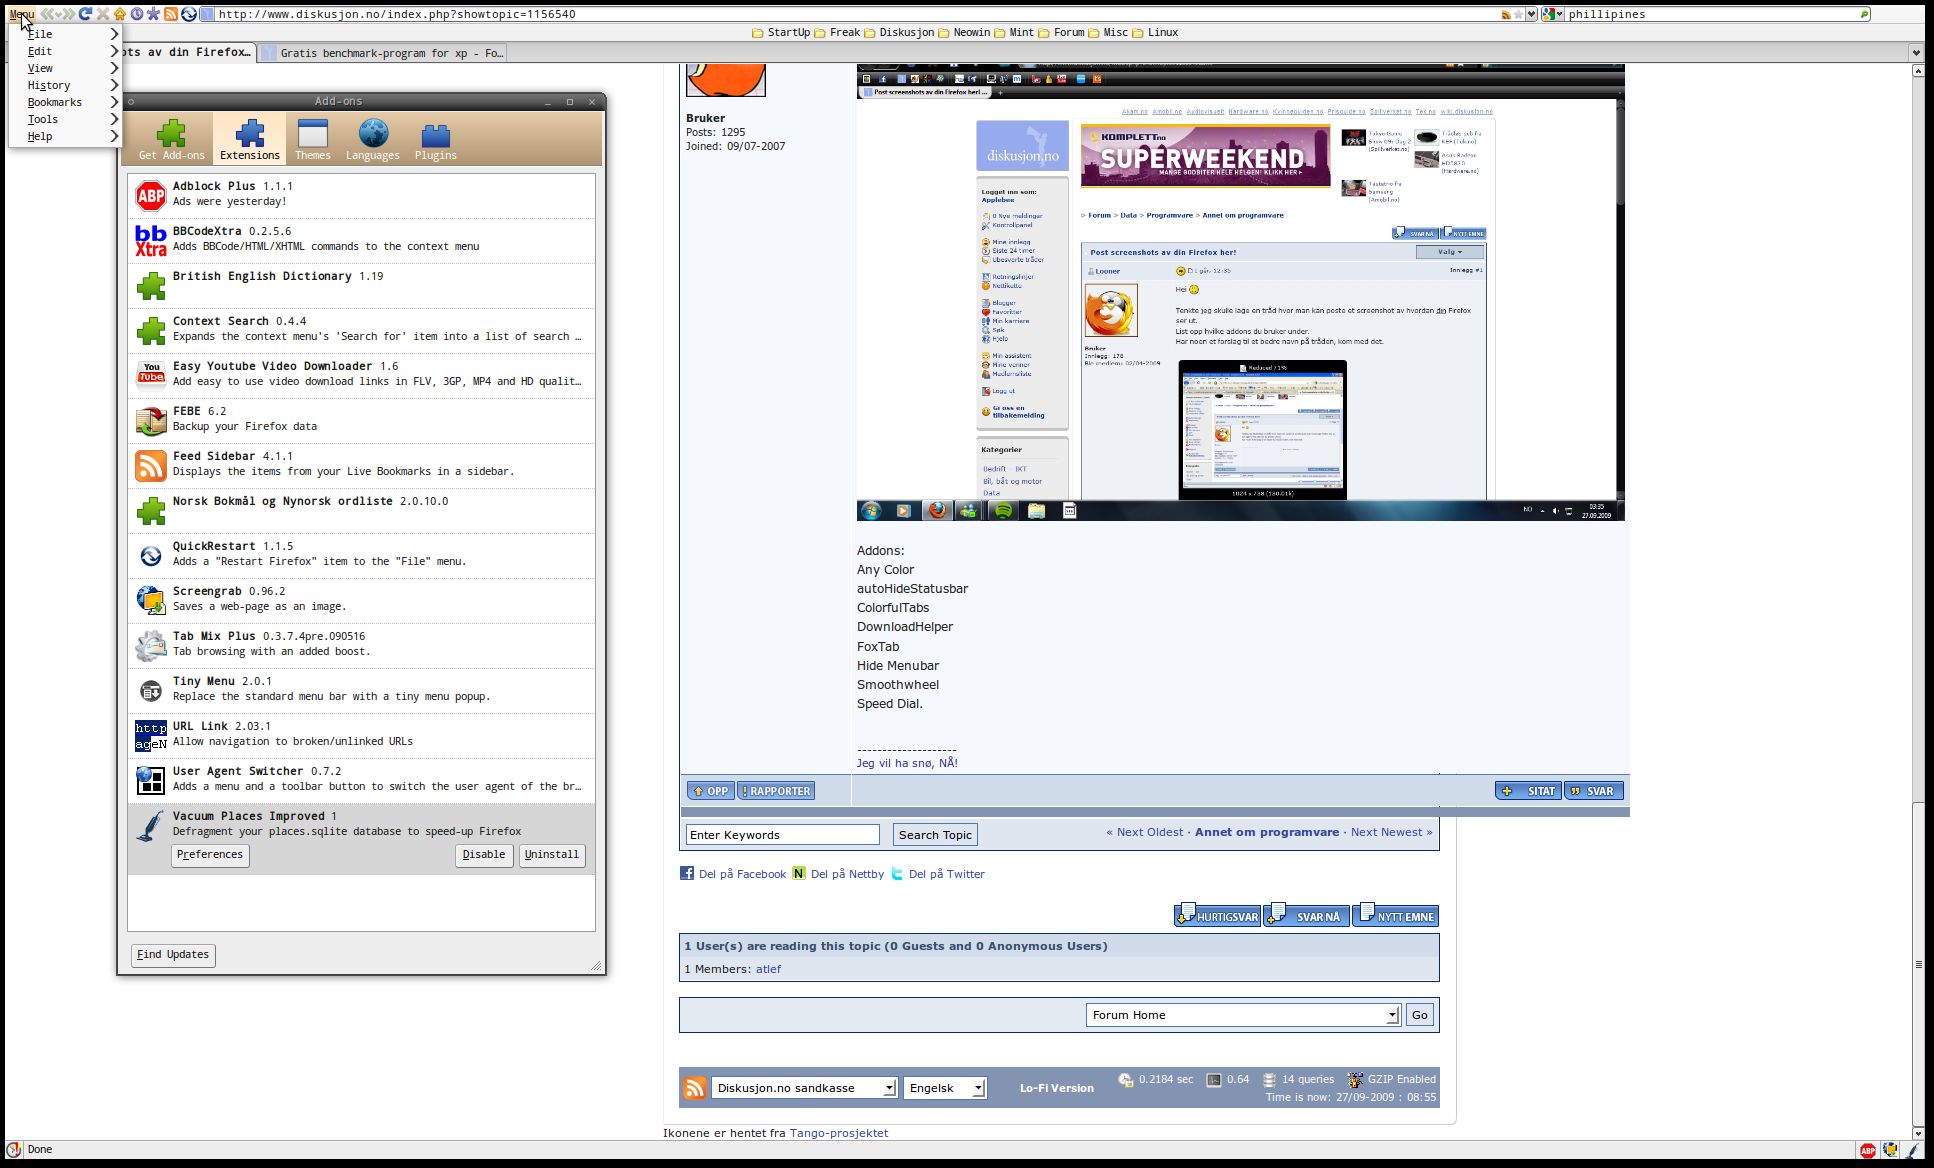Open the Diskusjon bookmark folder
1934x1168 pixels.
(x=898, y=32)
